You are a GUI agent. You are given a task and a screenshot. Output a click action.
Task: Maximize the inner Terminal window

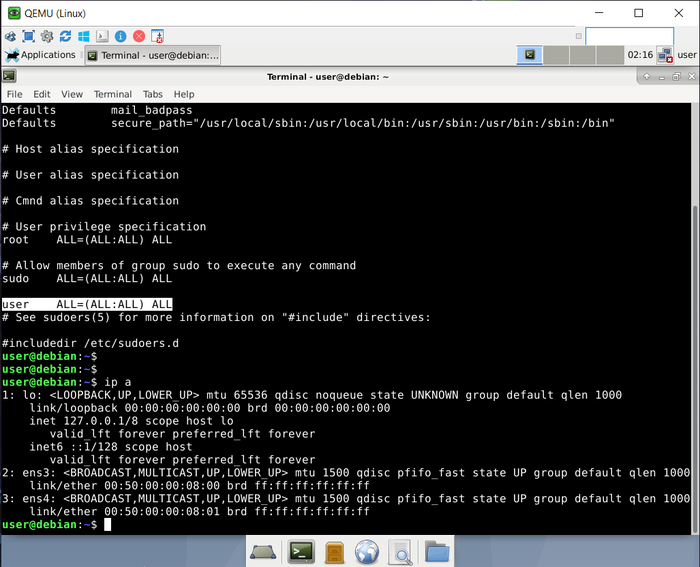[676, 77]
